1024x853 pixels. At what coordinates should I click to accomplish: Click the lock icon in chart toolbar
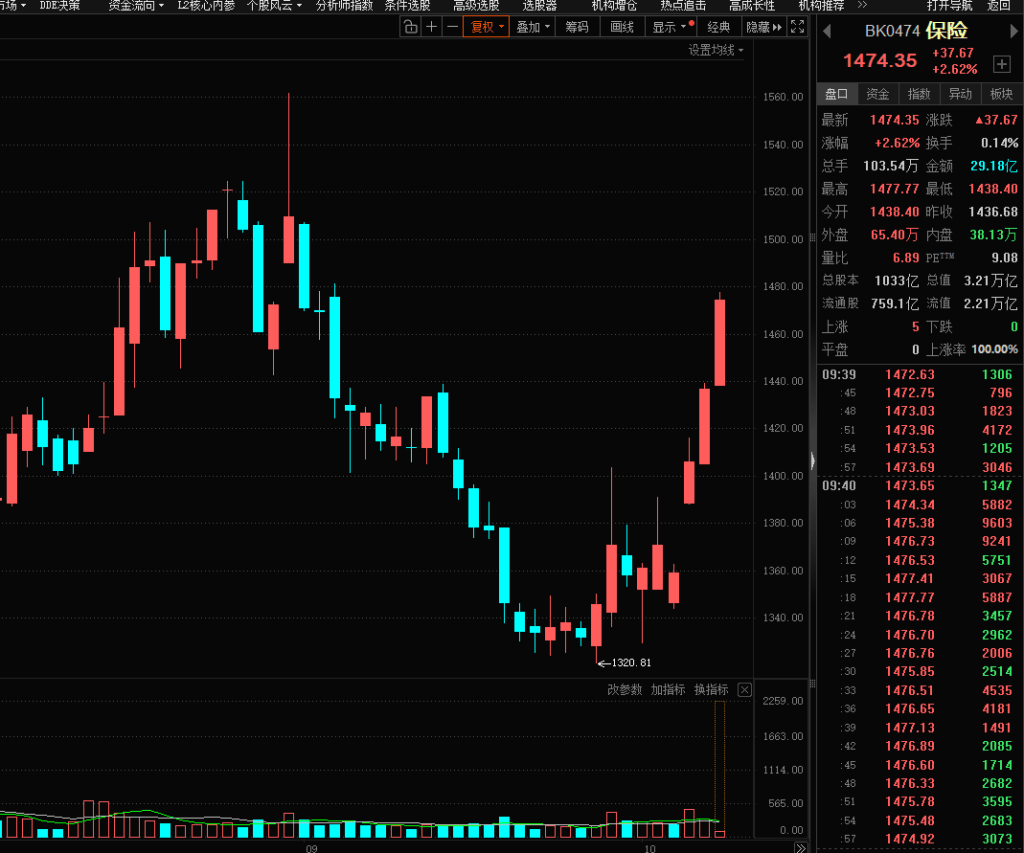point(410,27)
